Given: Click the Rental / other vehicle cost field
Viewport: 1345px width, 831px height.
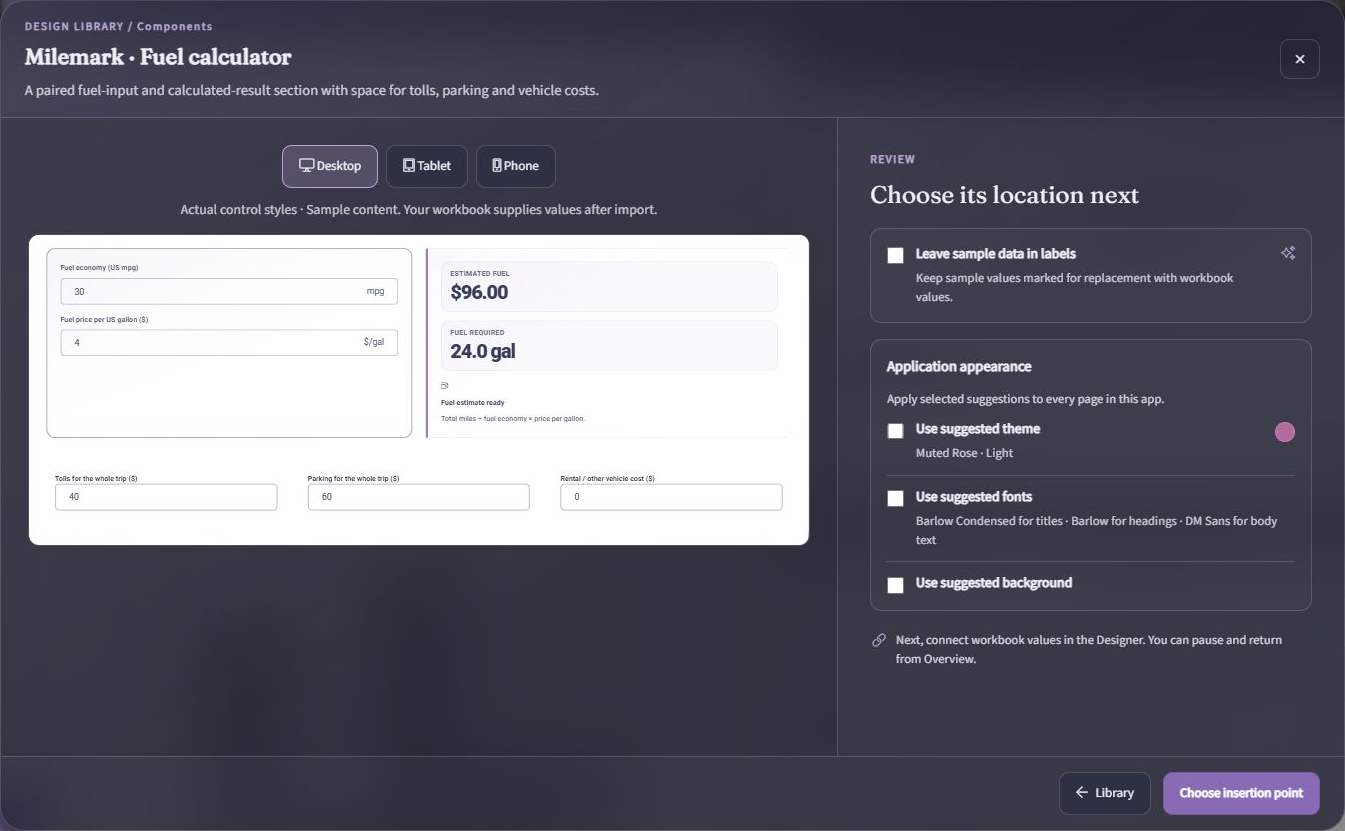Looking at the screenshot, I should click(x=671, y=497).
